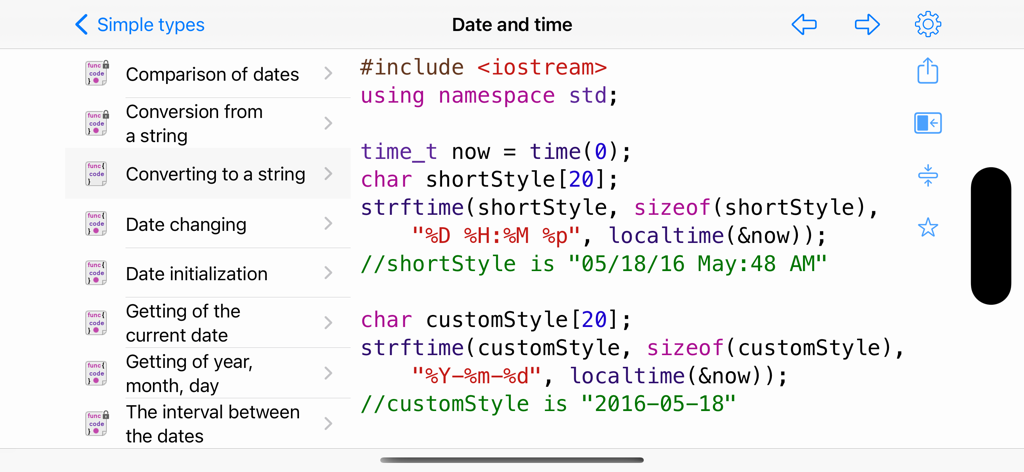
Task: Tap chevron on Date changing row
Action: coord(328,224)
